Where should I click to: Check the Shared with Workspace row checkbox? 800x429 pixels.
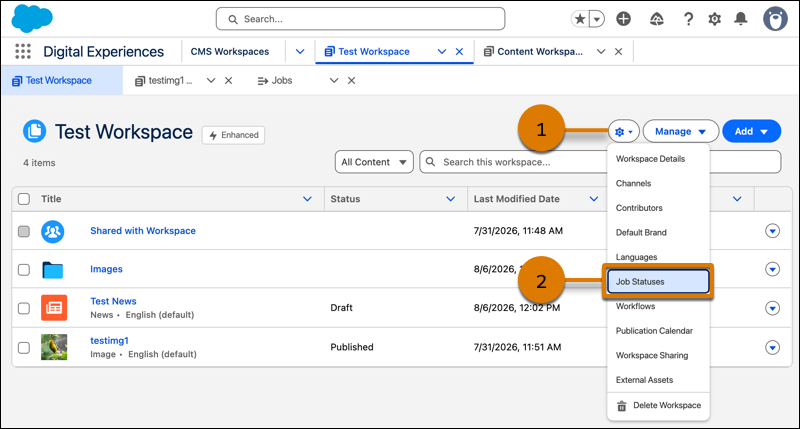pyautogui.click(x=24, y=231)
